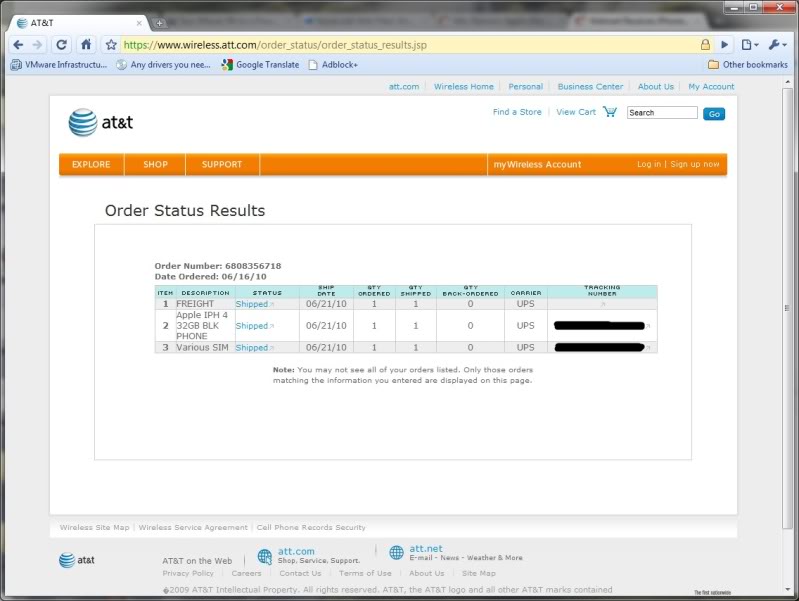
Task: Bookmark this page with the star icon
Action: 111,45
